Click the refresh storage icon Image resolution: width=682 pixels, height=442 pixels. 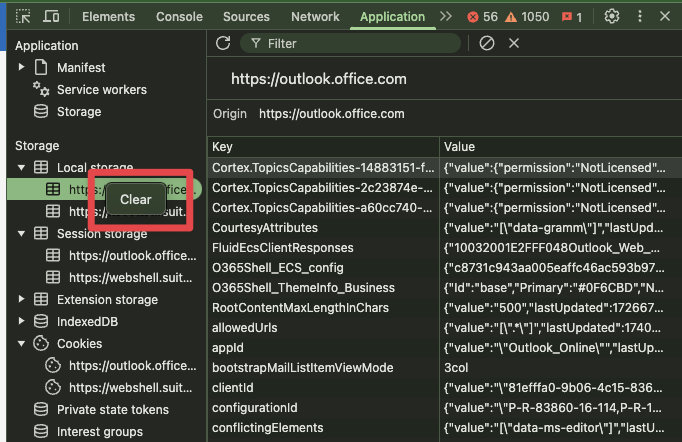point(223,43)
